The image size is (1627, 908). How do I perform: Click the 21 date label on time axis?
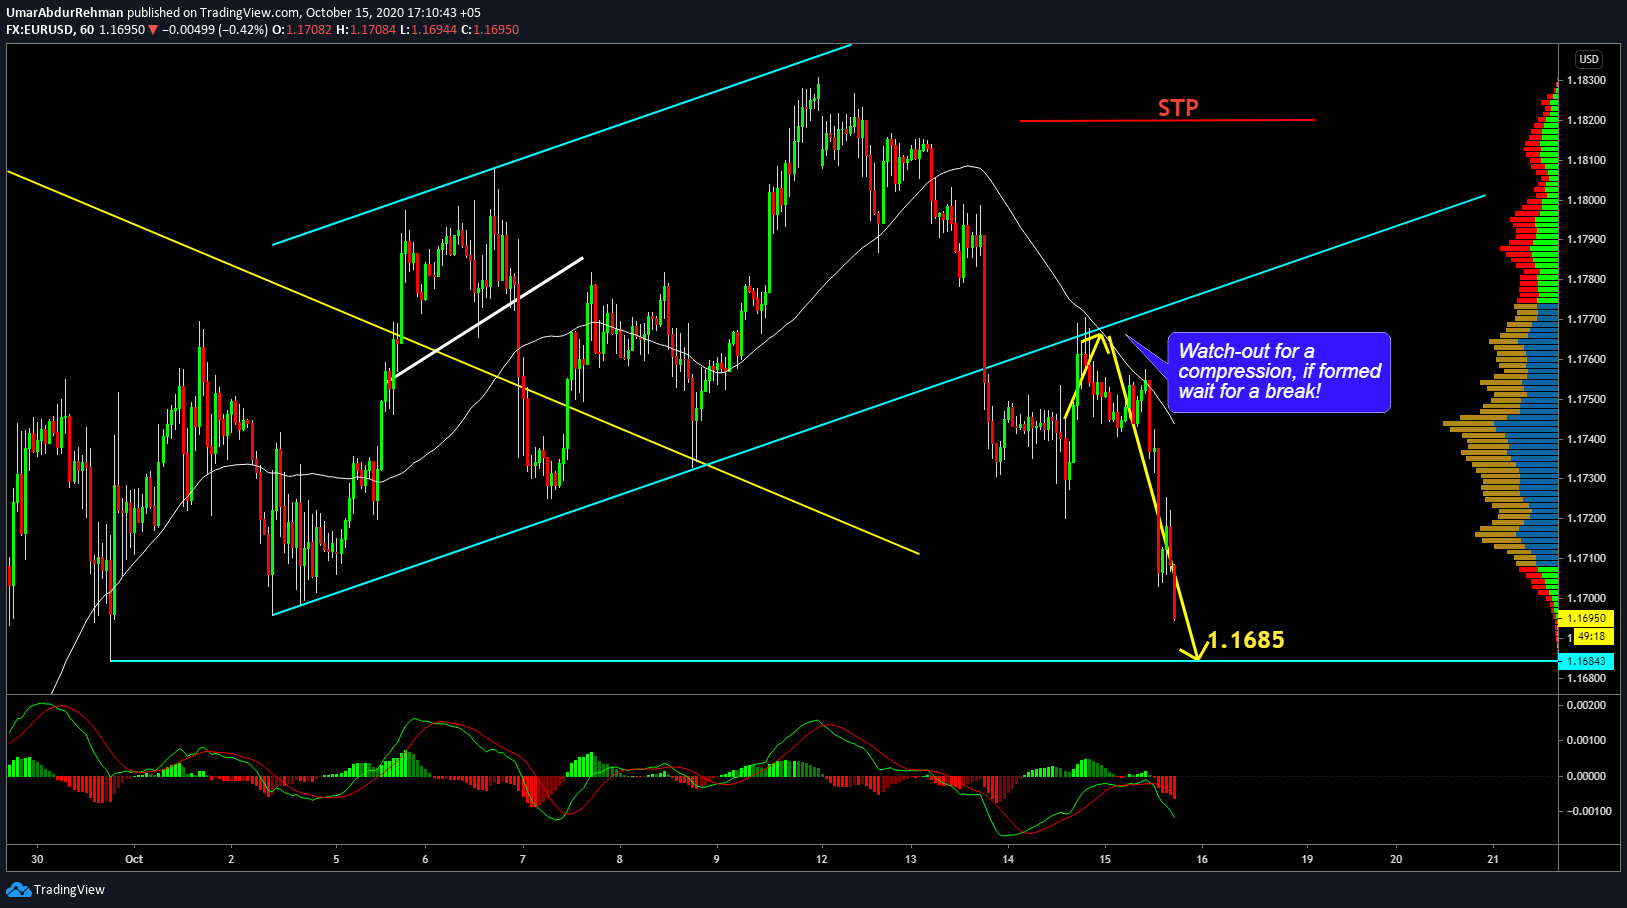[1493, 859]
